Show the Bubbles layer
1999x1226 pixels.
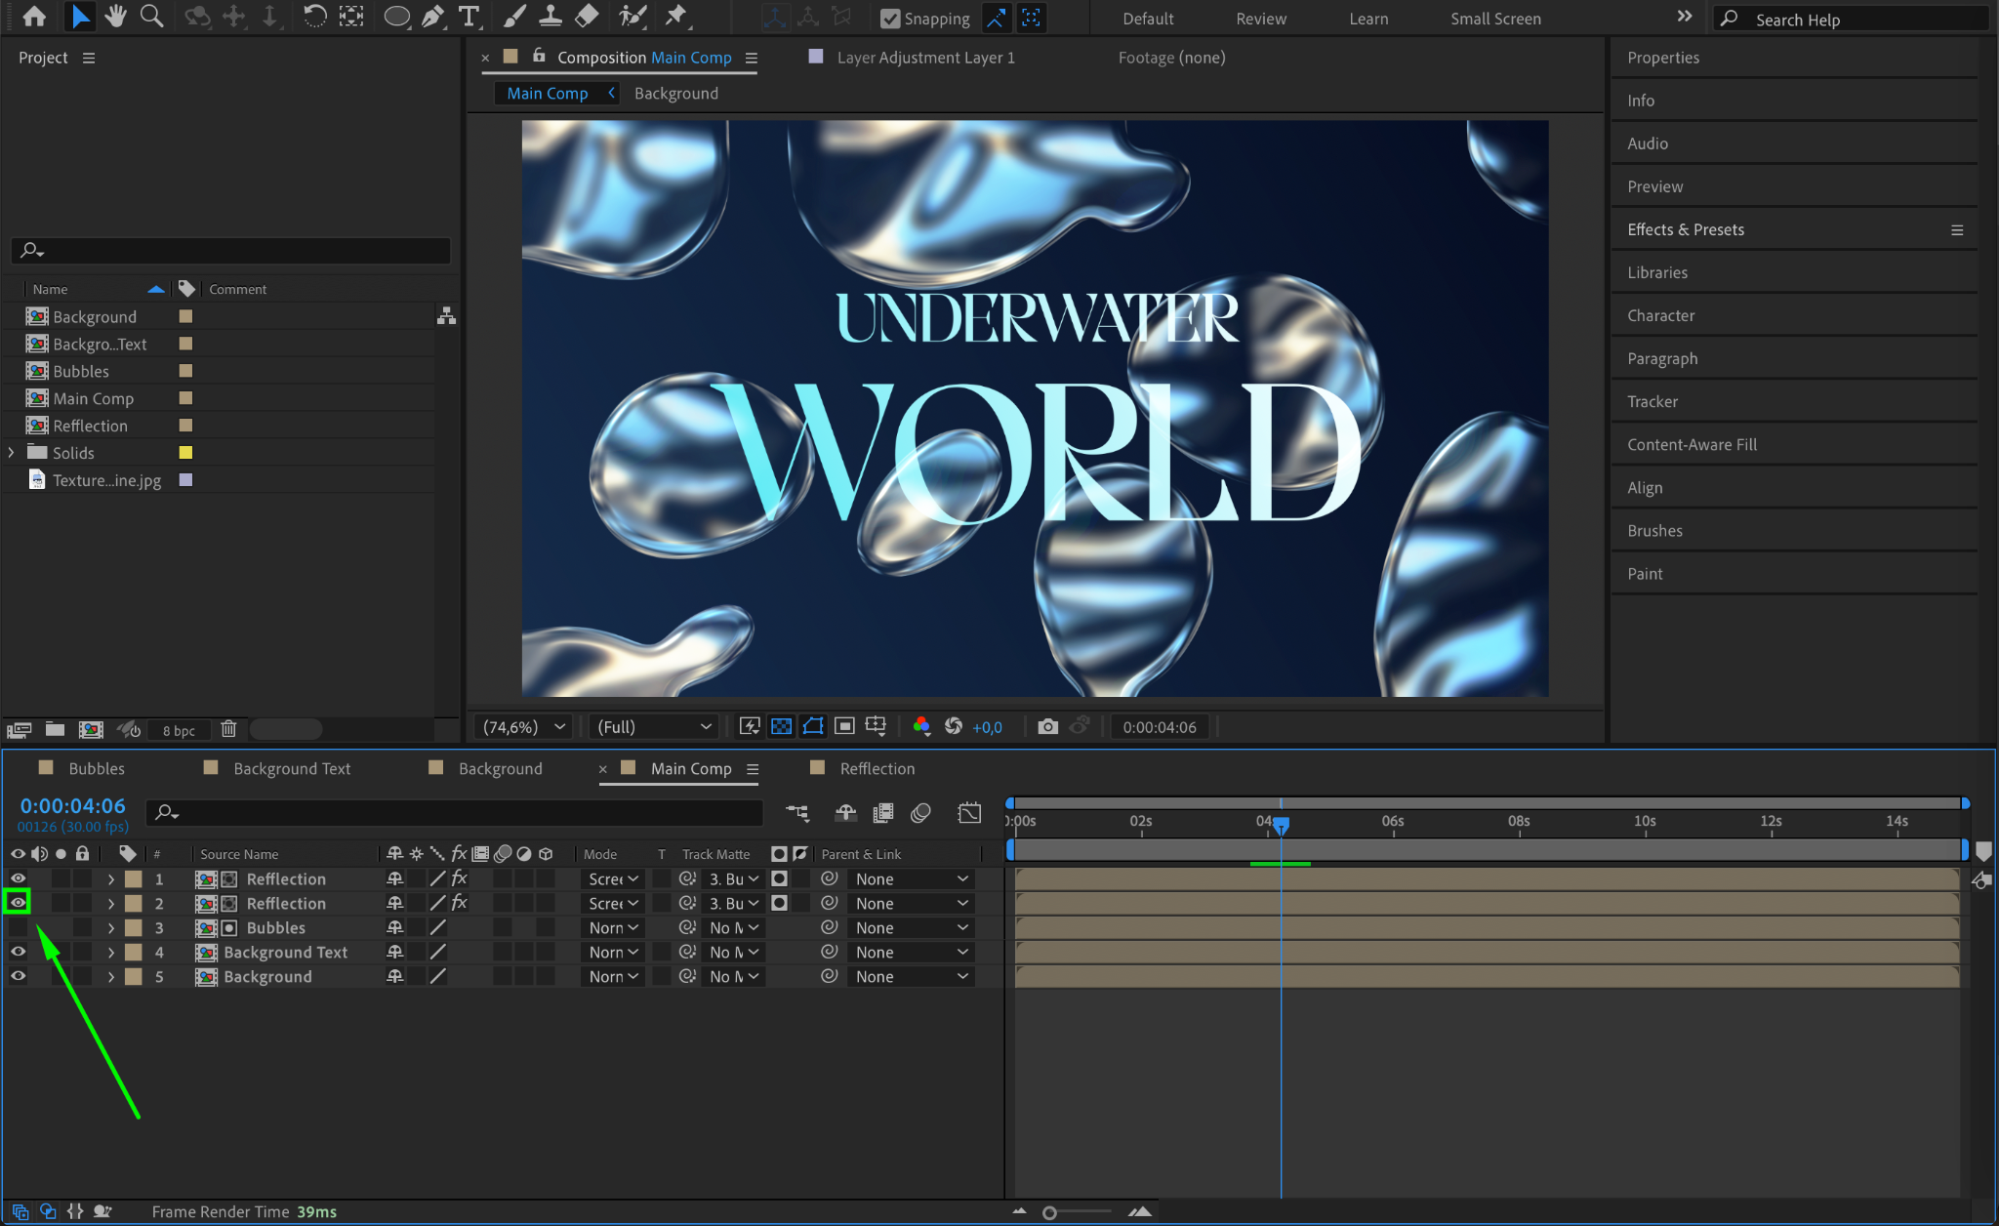(18, 928)
